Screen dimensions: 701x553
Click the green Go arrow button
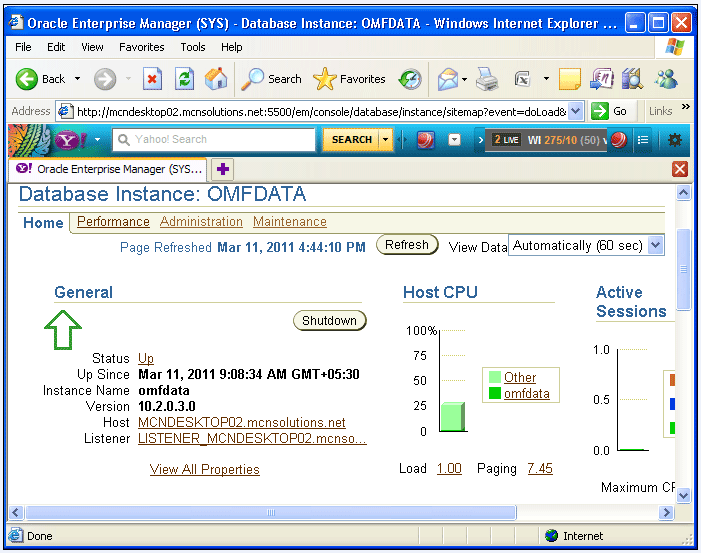coord(600,111)
